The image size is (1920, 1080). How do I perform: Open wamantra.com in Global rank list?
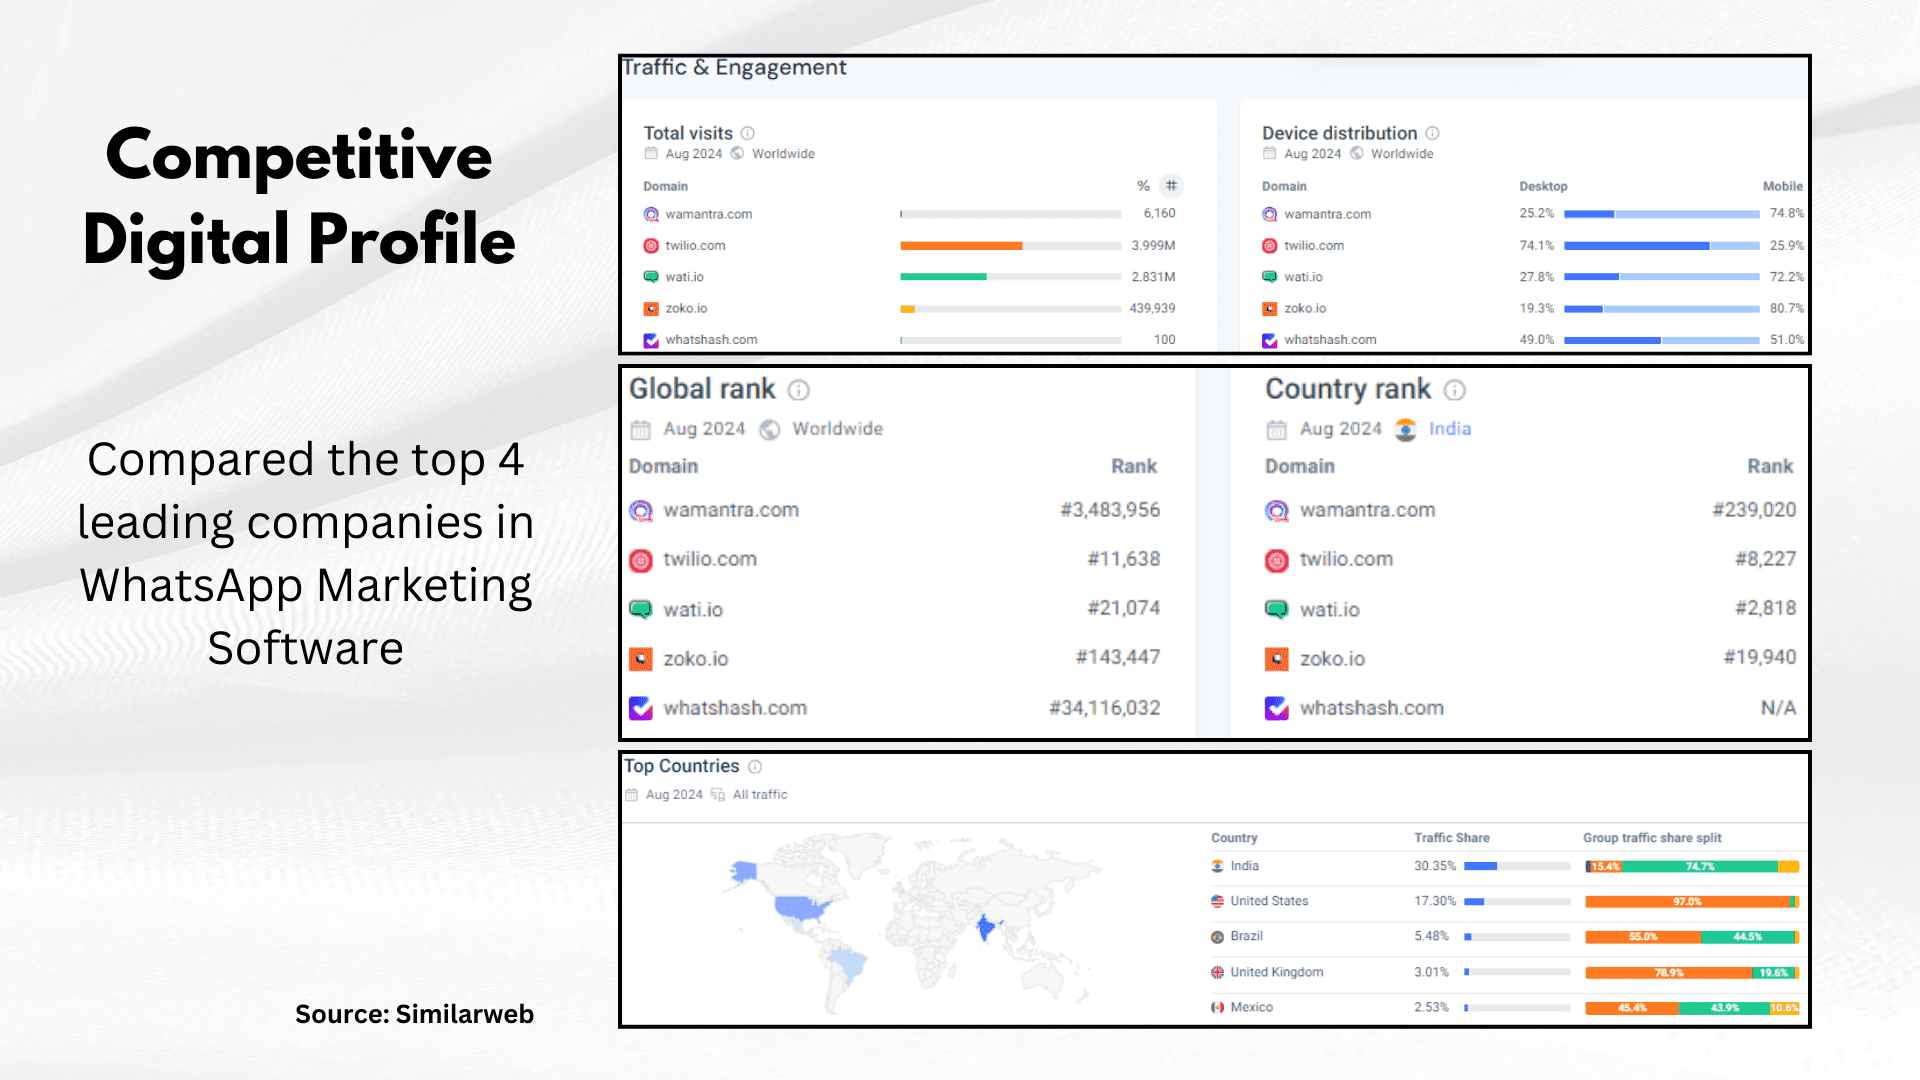tap(731, 510)
